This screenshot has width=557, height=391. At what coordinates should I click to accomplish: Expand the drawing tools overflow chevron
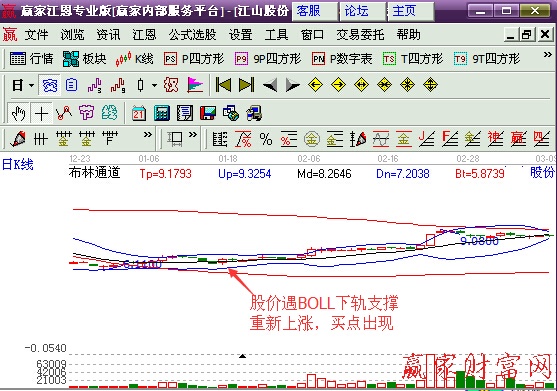(x=147, y=135)
